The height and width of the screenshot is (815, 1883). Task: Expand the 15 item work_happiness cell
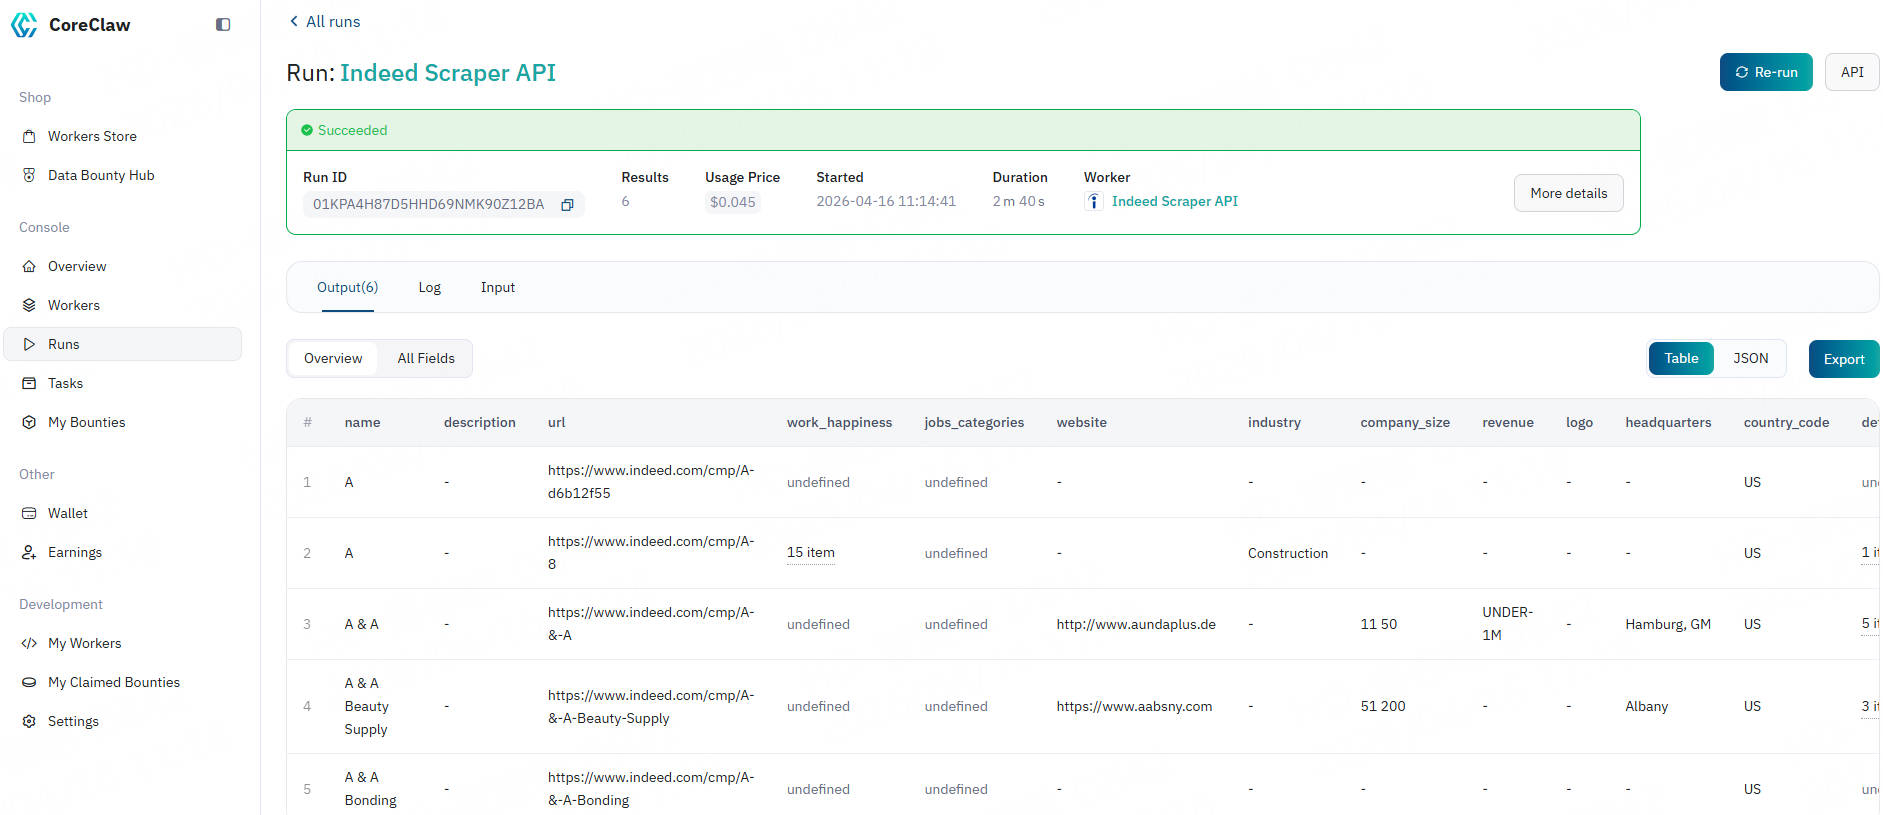(x=810, y=553)
